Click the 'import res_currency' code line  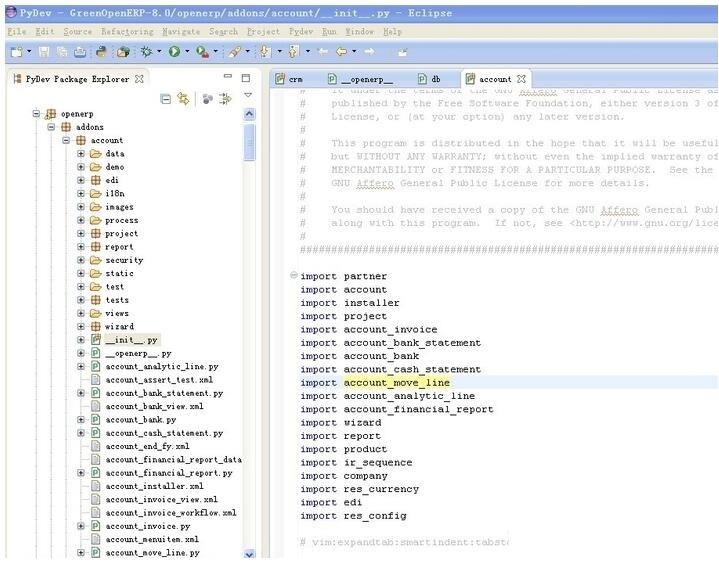(360, 489)
